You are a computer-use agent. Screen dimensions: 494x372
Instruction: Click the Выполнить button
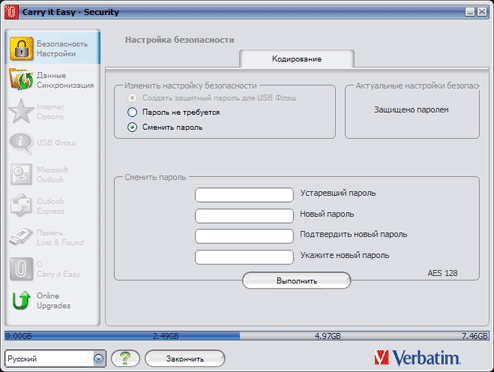296,281
